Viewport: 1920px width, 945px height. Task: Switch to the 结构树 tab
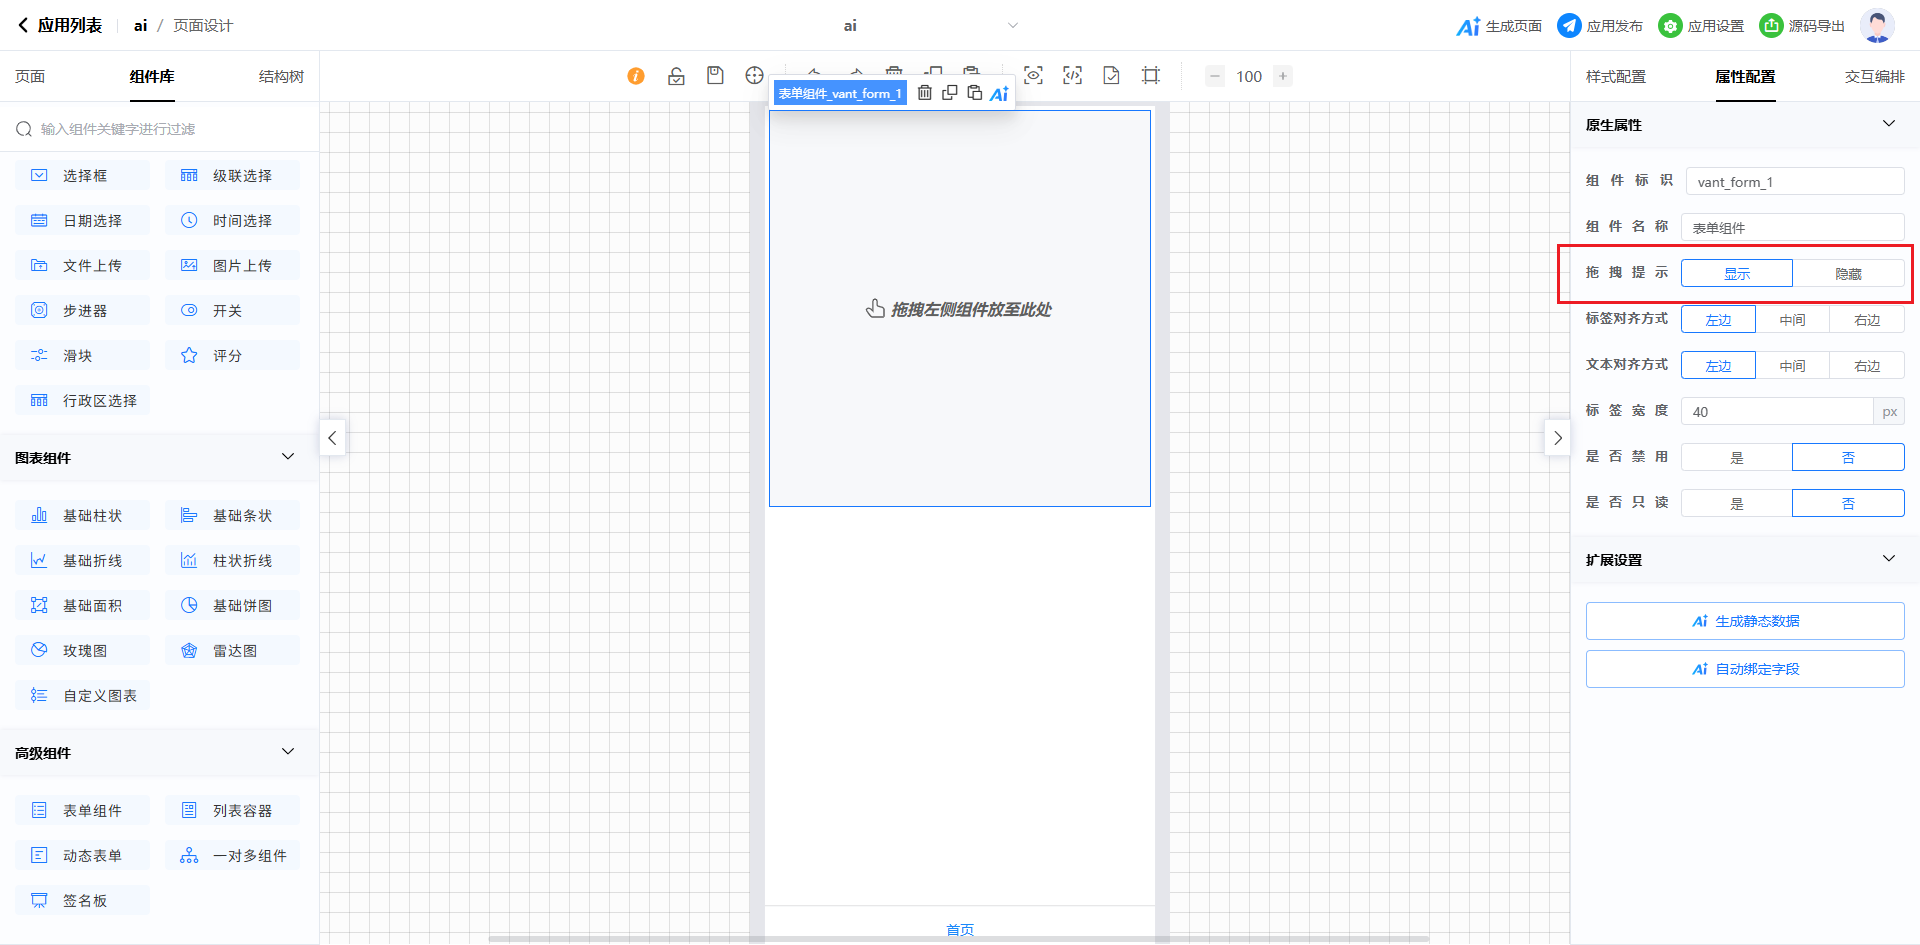(x=281, y=77)
